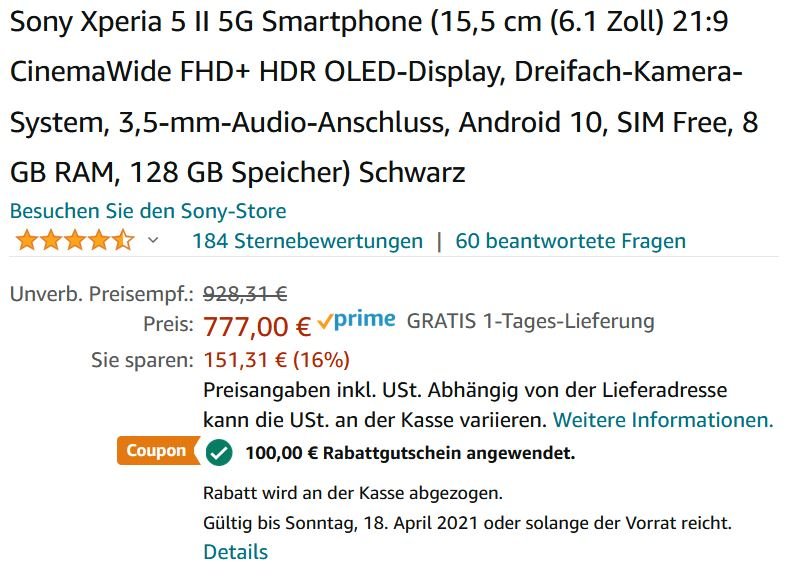This screenshot has height=579, width=786.
Task: Click the star rating icons
Action: pyautogui.click(x=75, y=241)
